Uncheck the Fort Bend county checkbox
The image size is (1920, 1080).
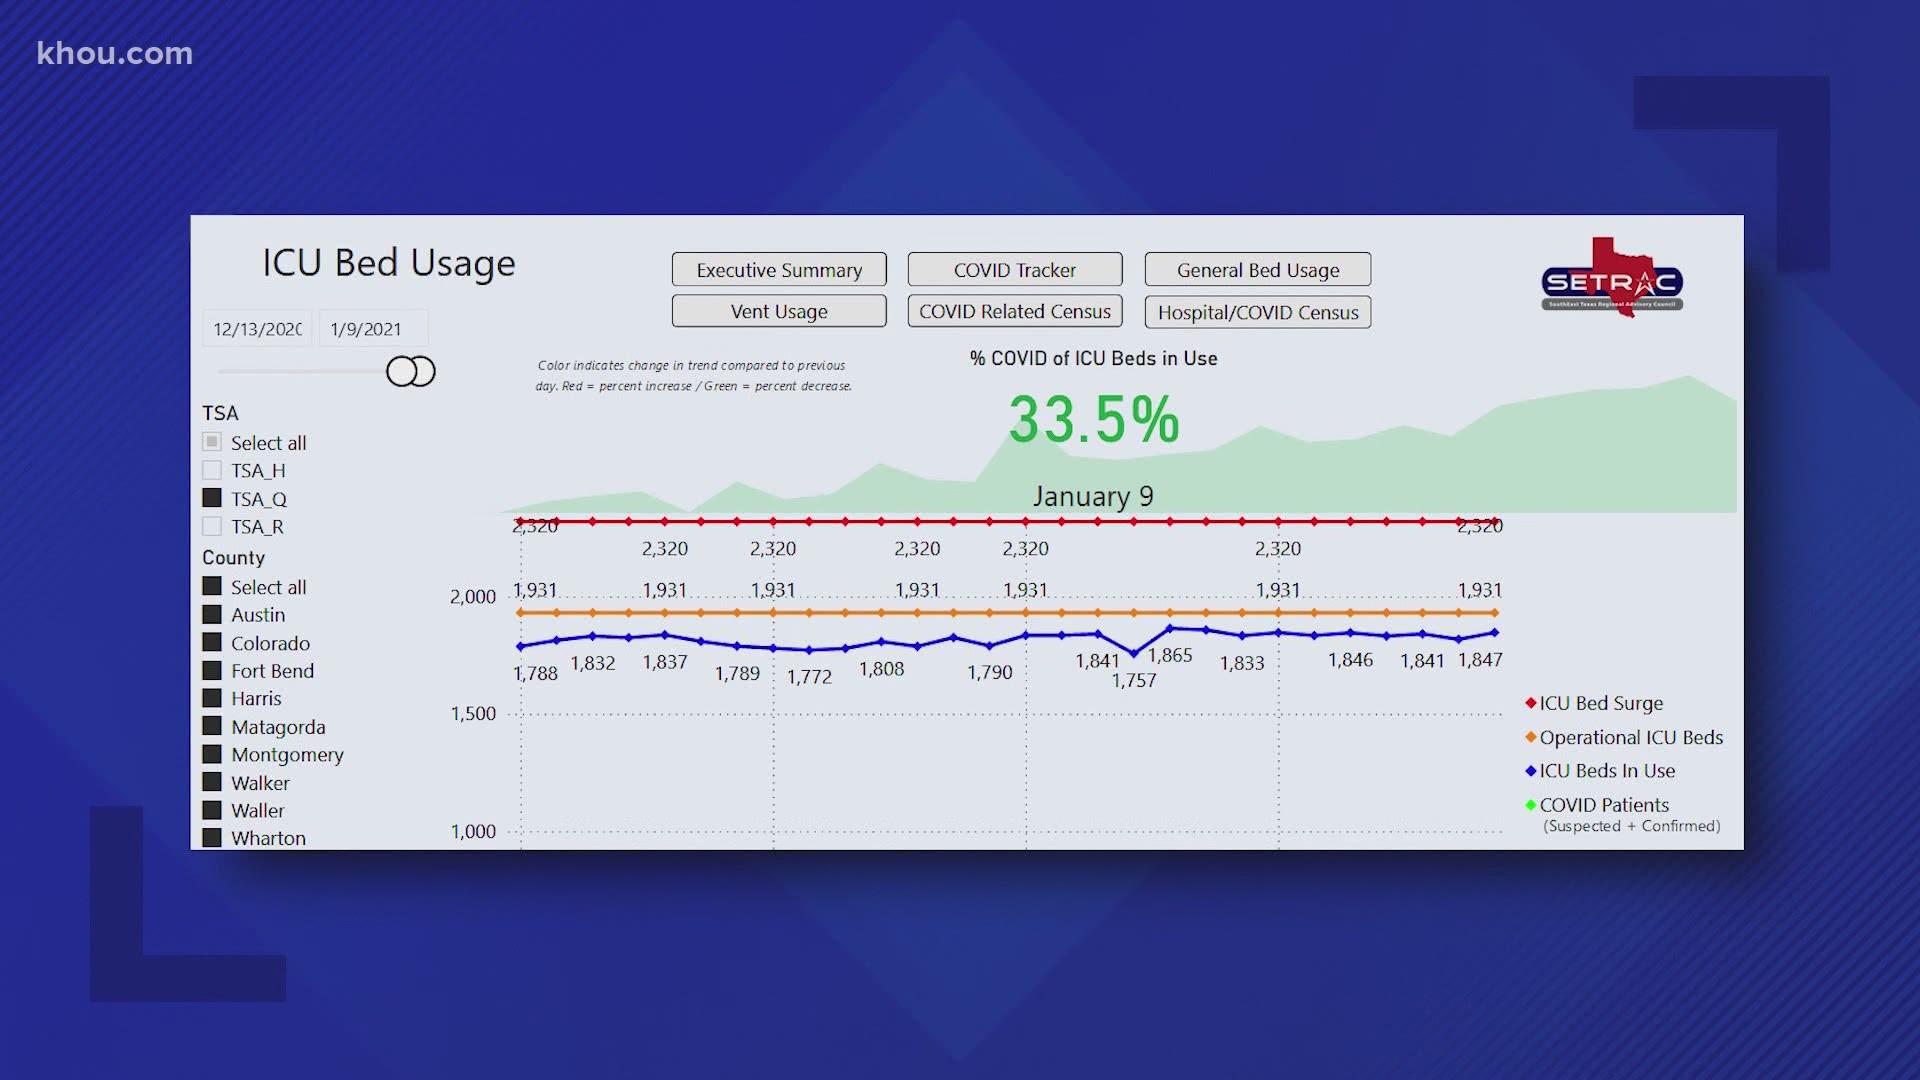click(212, 670)
